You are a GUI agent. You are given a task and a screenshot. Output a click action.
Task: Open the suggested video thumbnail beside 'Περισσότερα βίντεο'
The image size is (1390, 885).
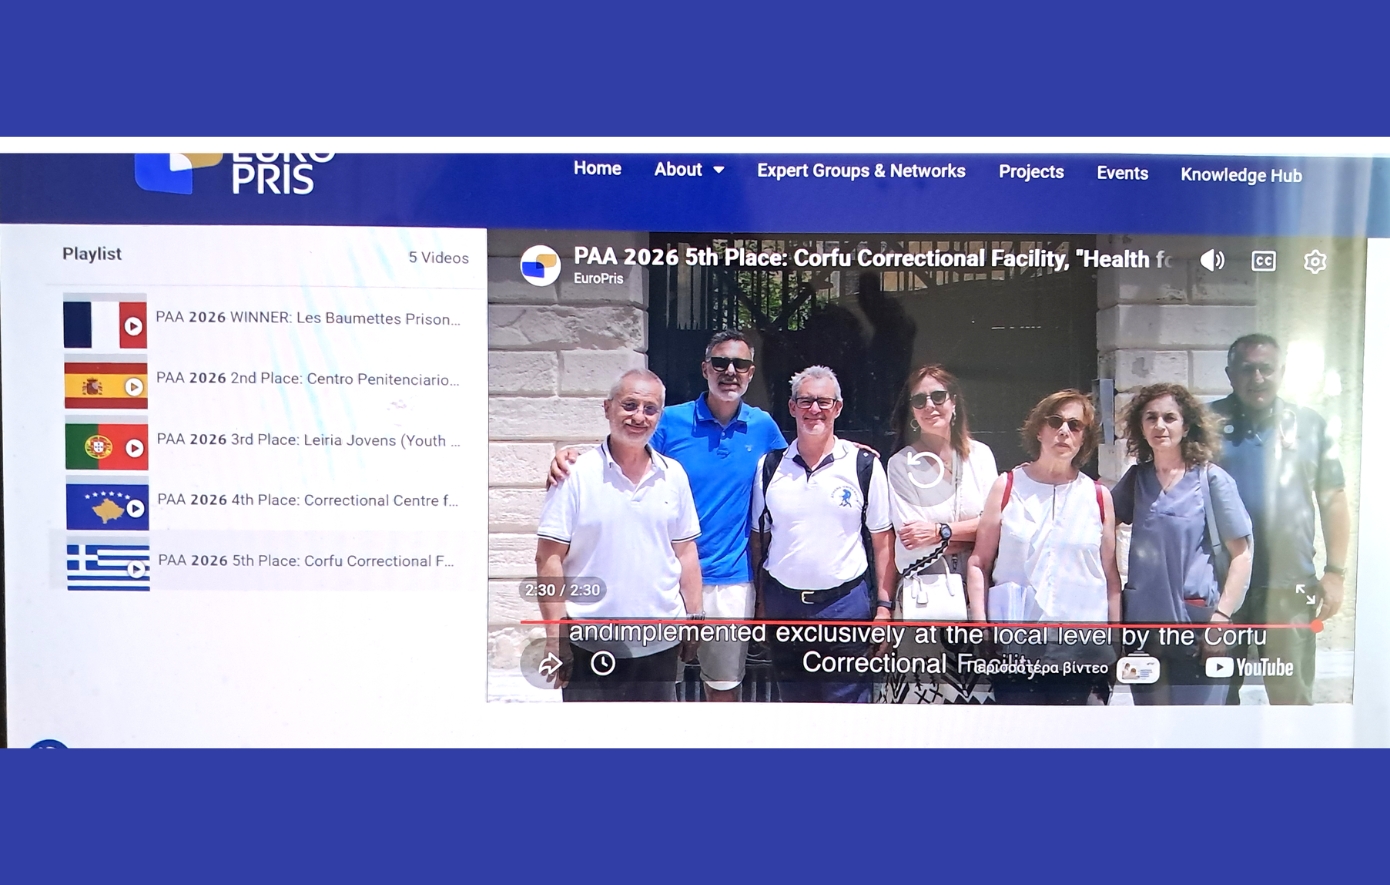pos(1138,669)
